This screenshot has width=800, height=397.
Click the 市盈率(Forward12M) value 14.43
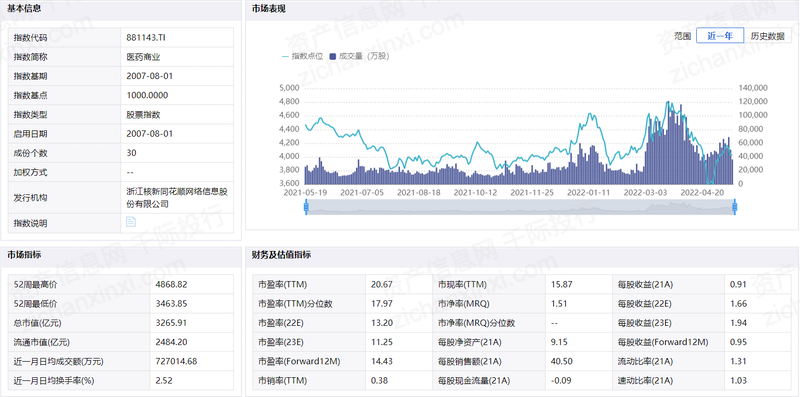[382, 361]
